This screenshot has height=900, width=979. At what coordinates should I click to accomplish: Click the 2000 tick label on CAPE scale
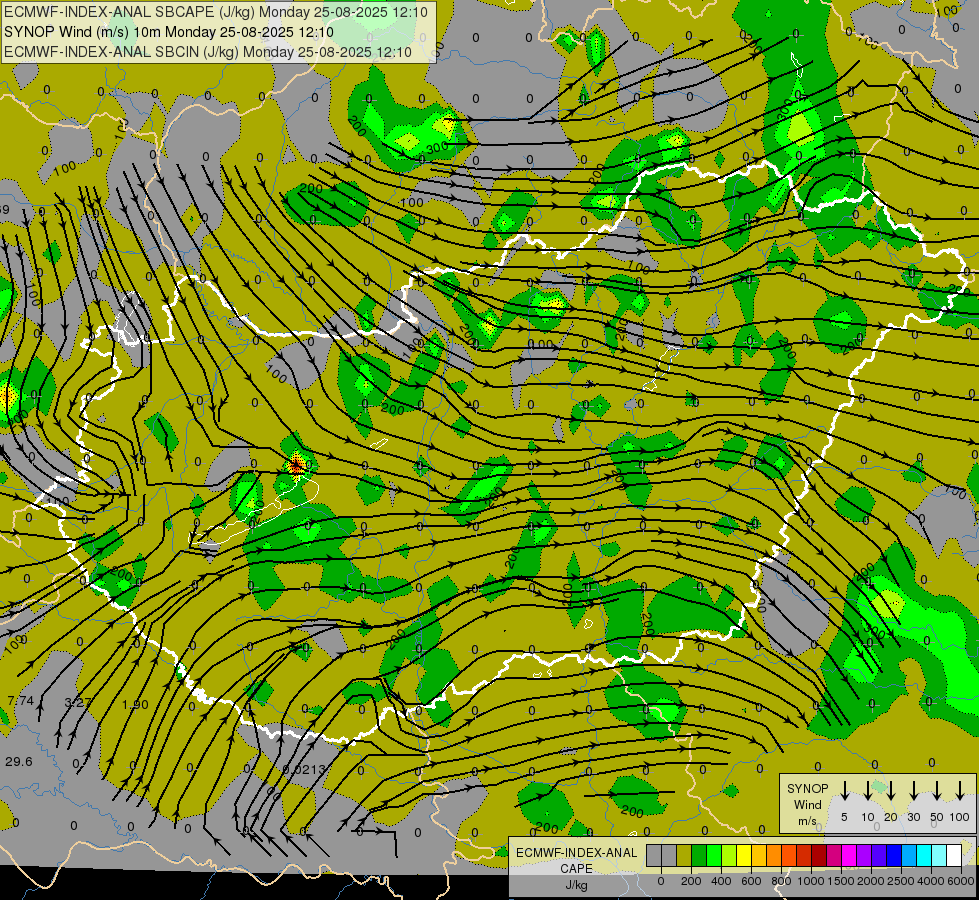click(x=871, y=881)
